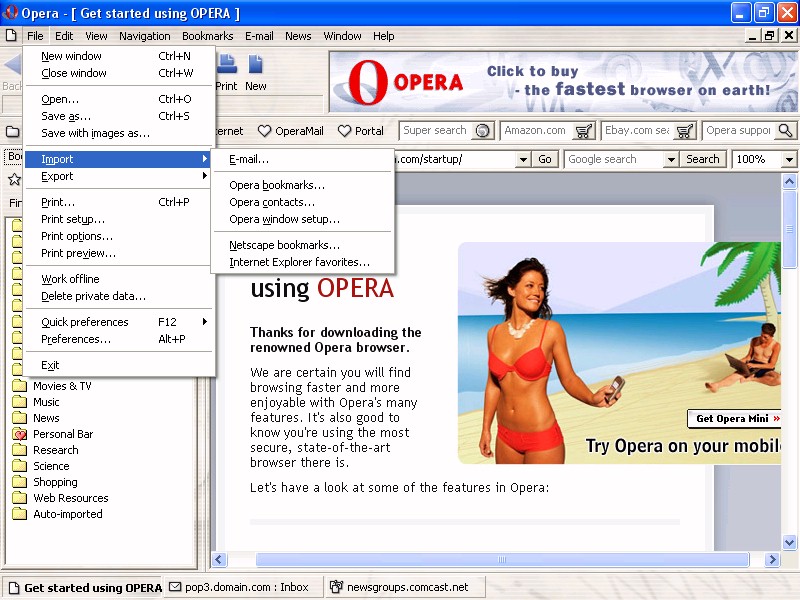Select News bookmark folder
This screenshot has height=600, width=800.
pos(46,417)
